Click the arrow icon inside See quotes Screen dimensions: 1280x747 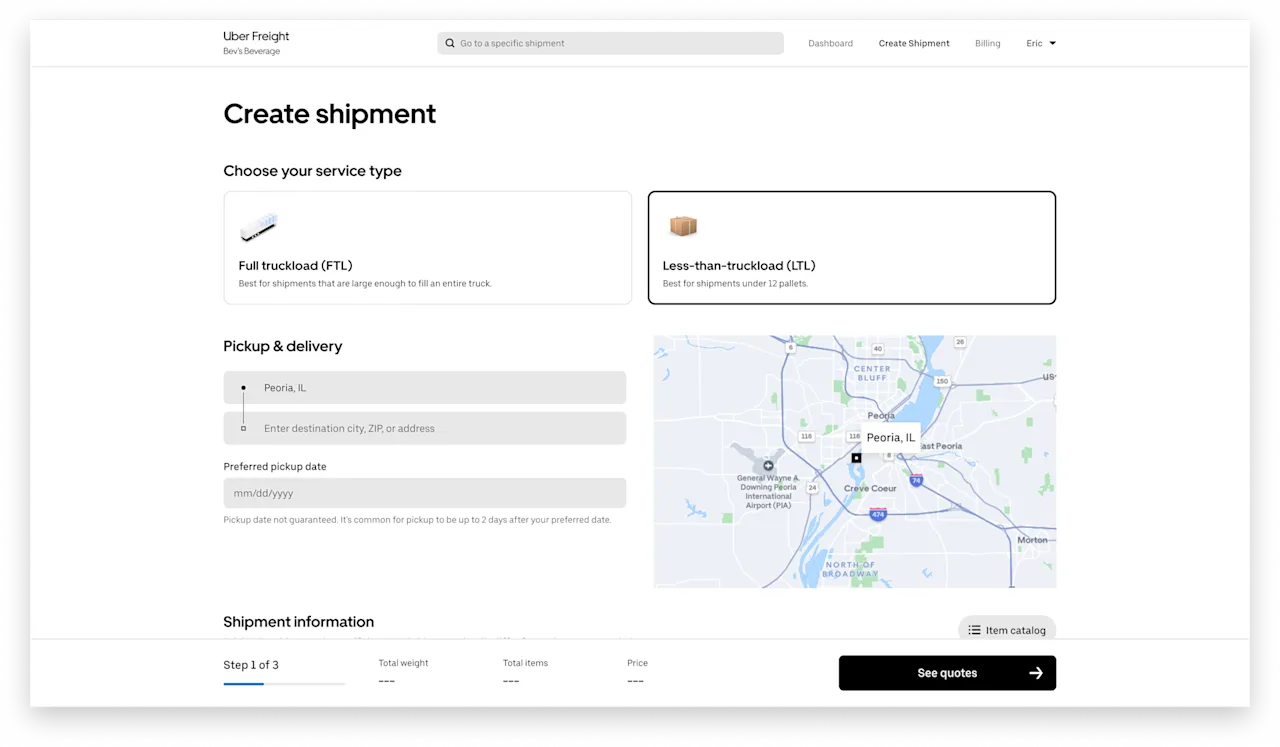point(1036,673)
